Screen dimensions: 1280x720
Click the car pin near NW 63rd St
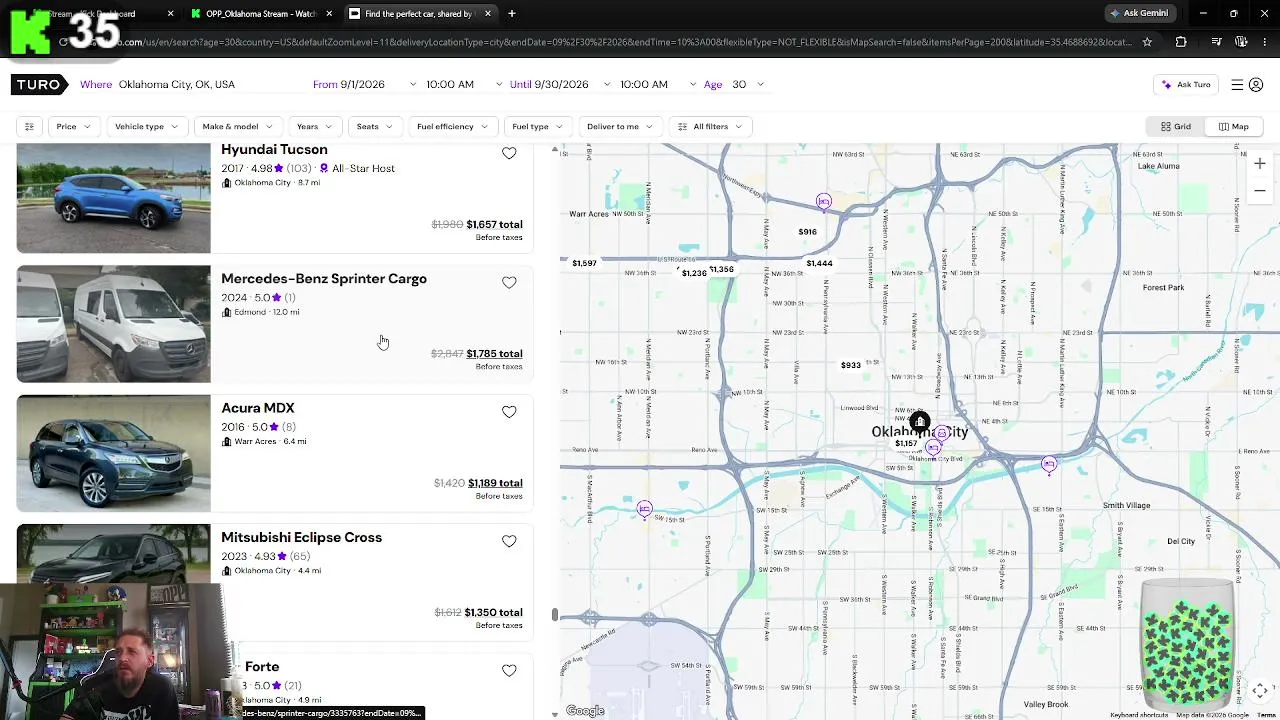[x=823, y=202]
